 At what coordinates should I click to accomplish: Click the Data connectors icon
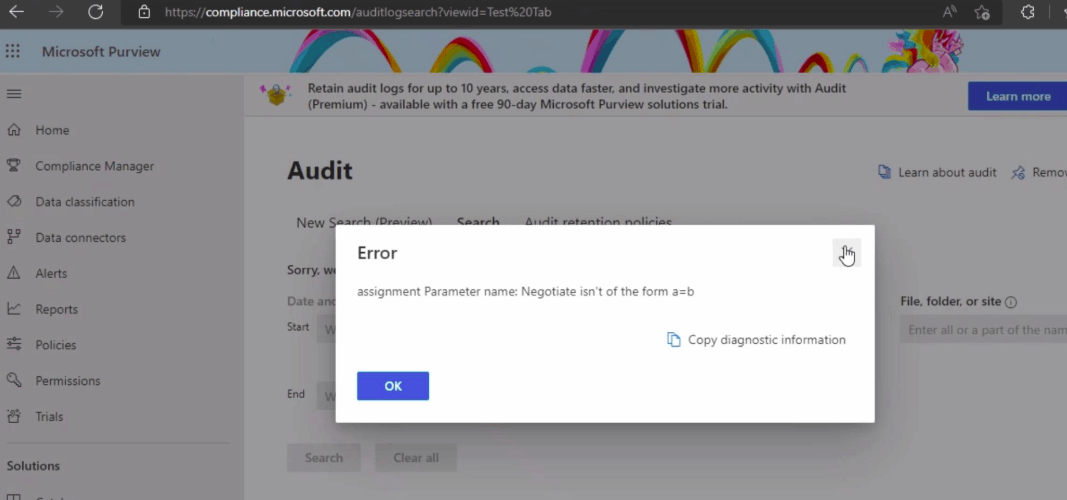click(14, 237)
